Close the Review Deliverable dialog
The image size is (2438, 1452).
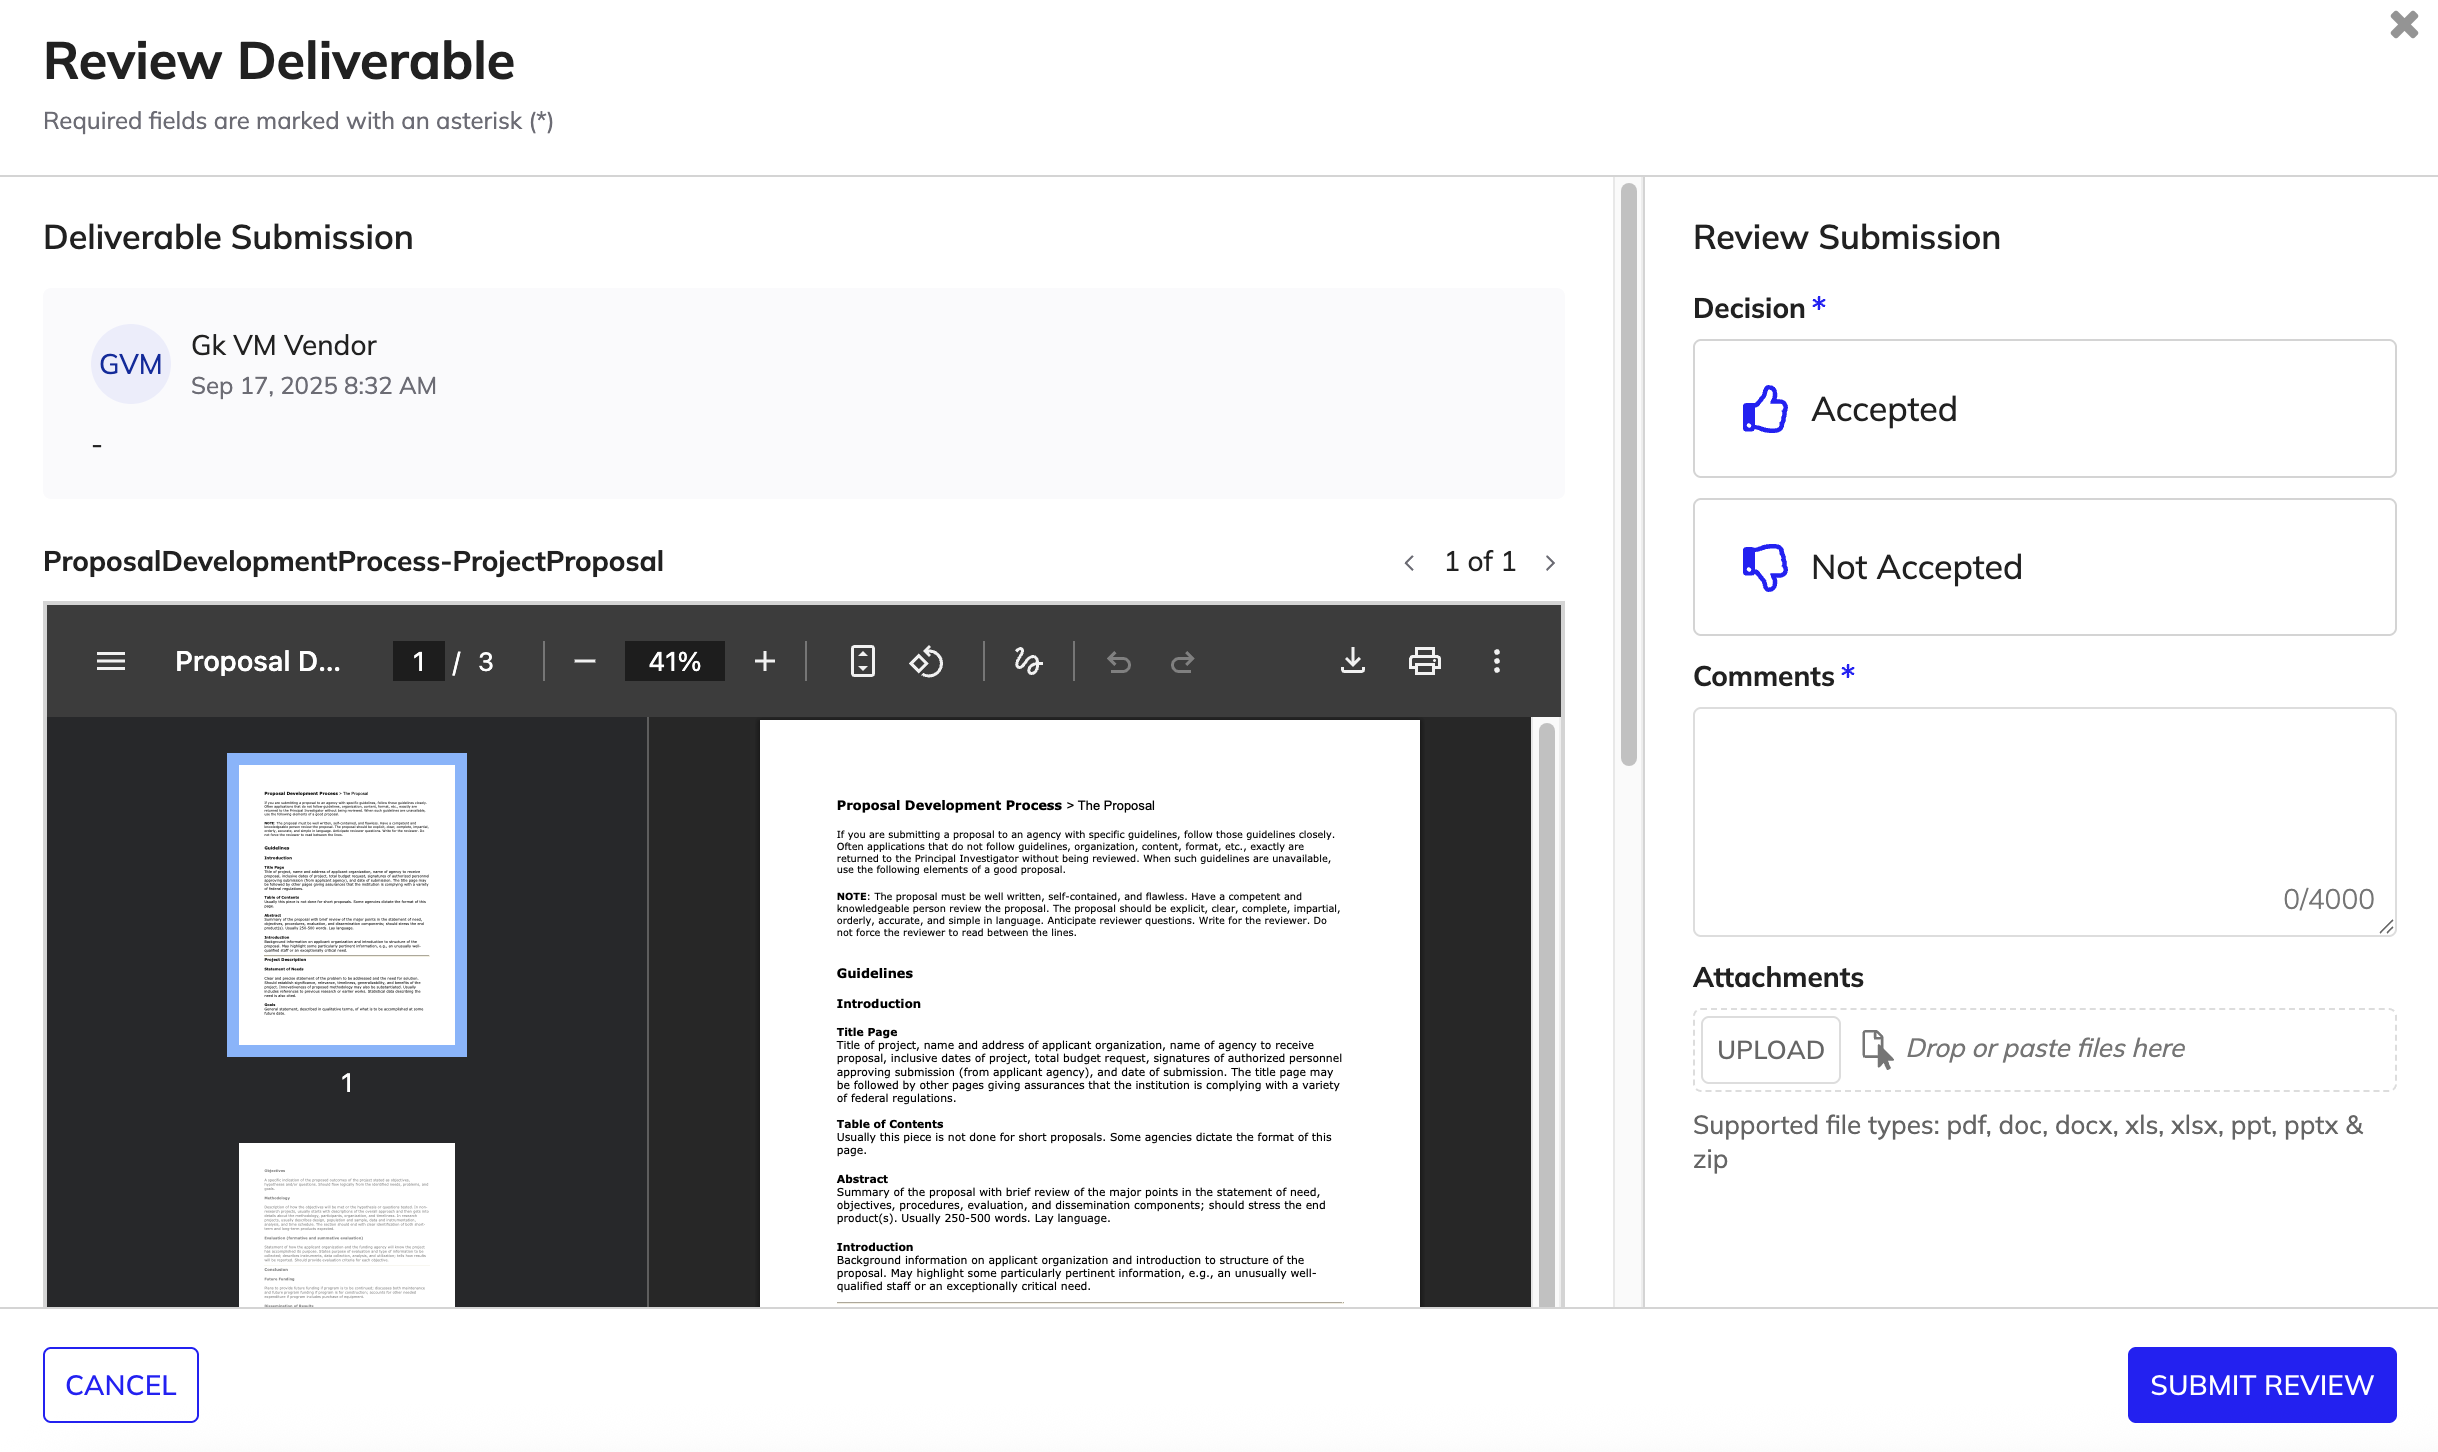tap(2404, 24)
